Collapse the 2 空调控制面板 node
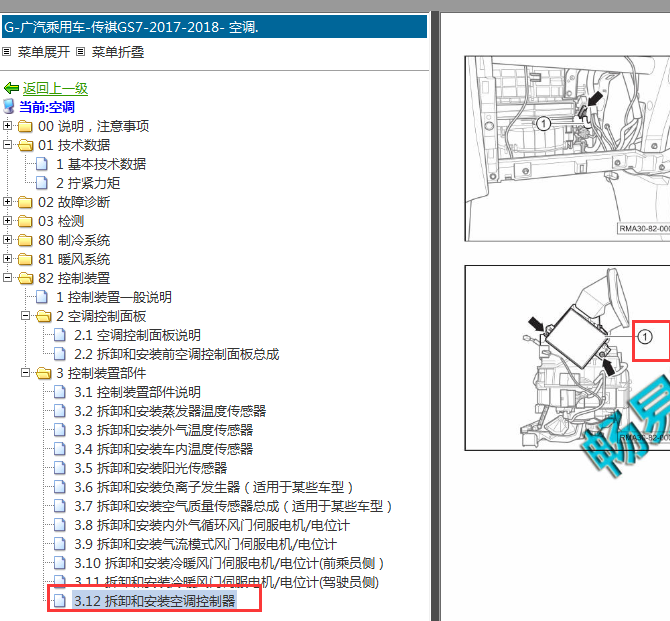The height and width of the screenshot is (621, 670). click(x=26, y=315)
